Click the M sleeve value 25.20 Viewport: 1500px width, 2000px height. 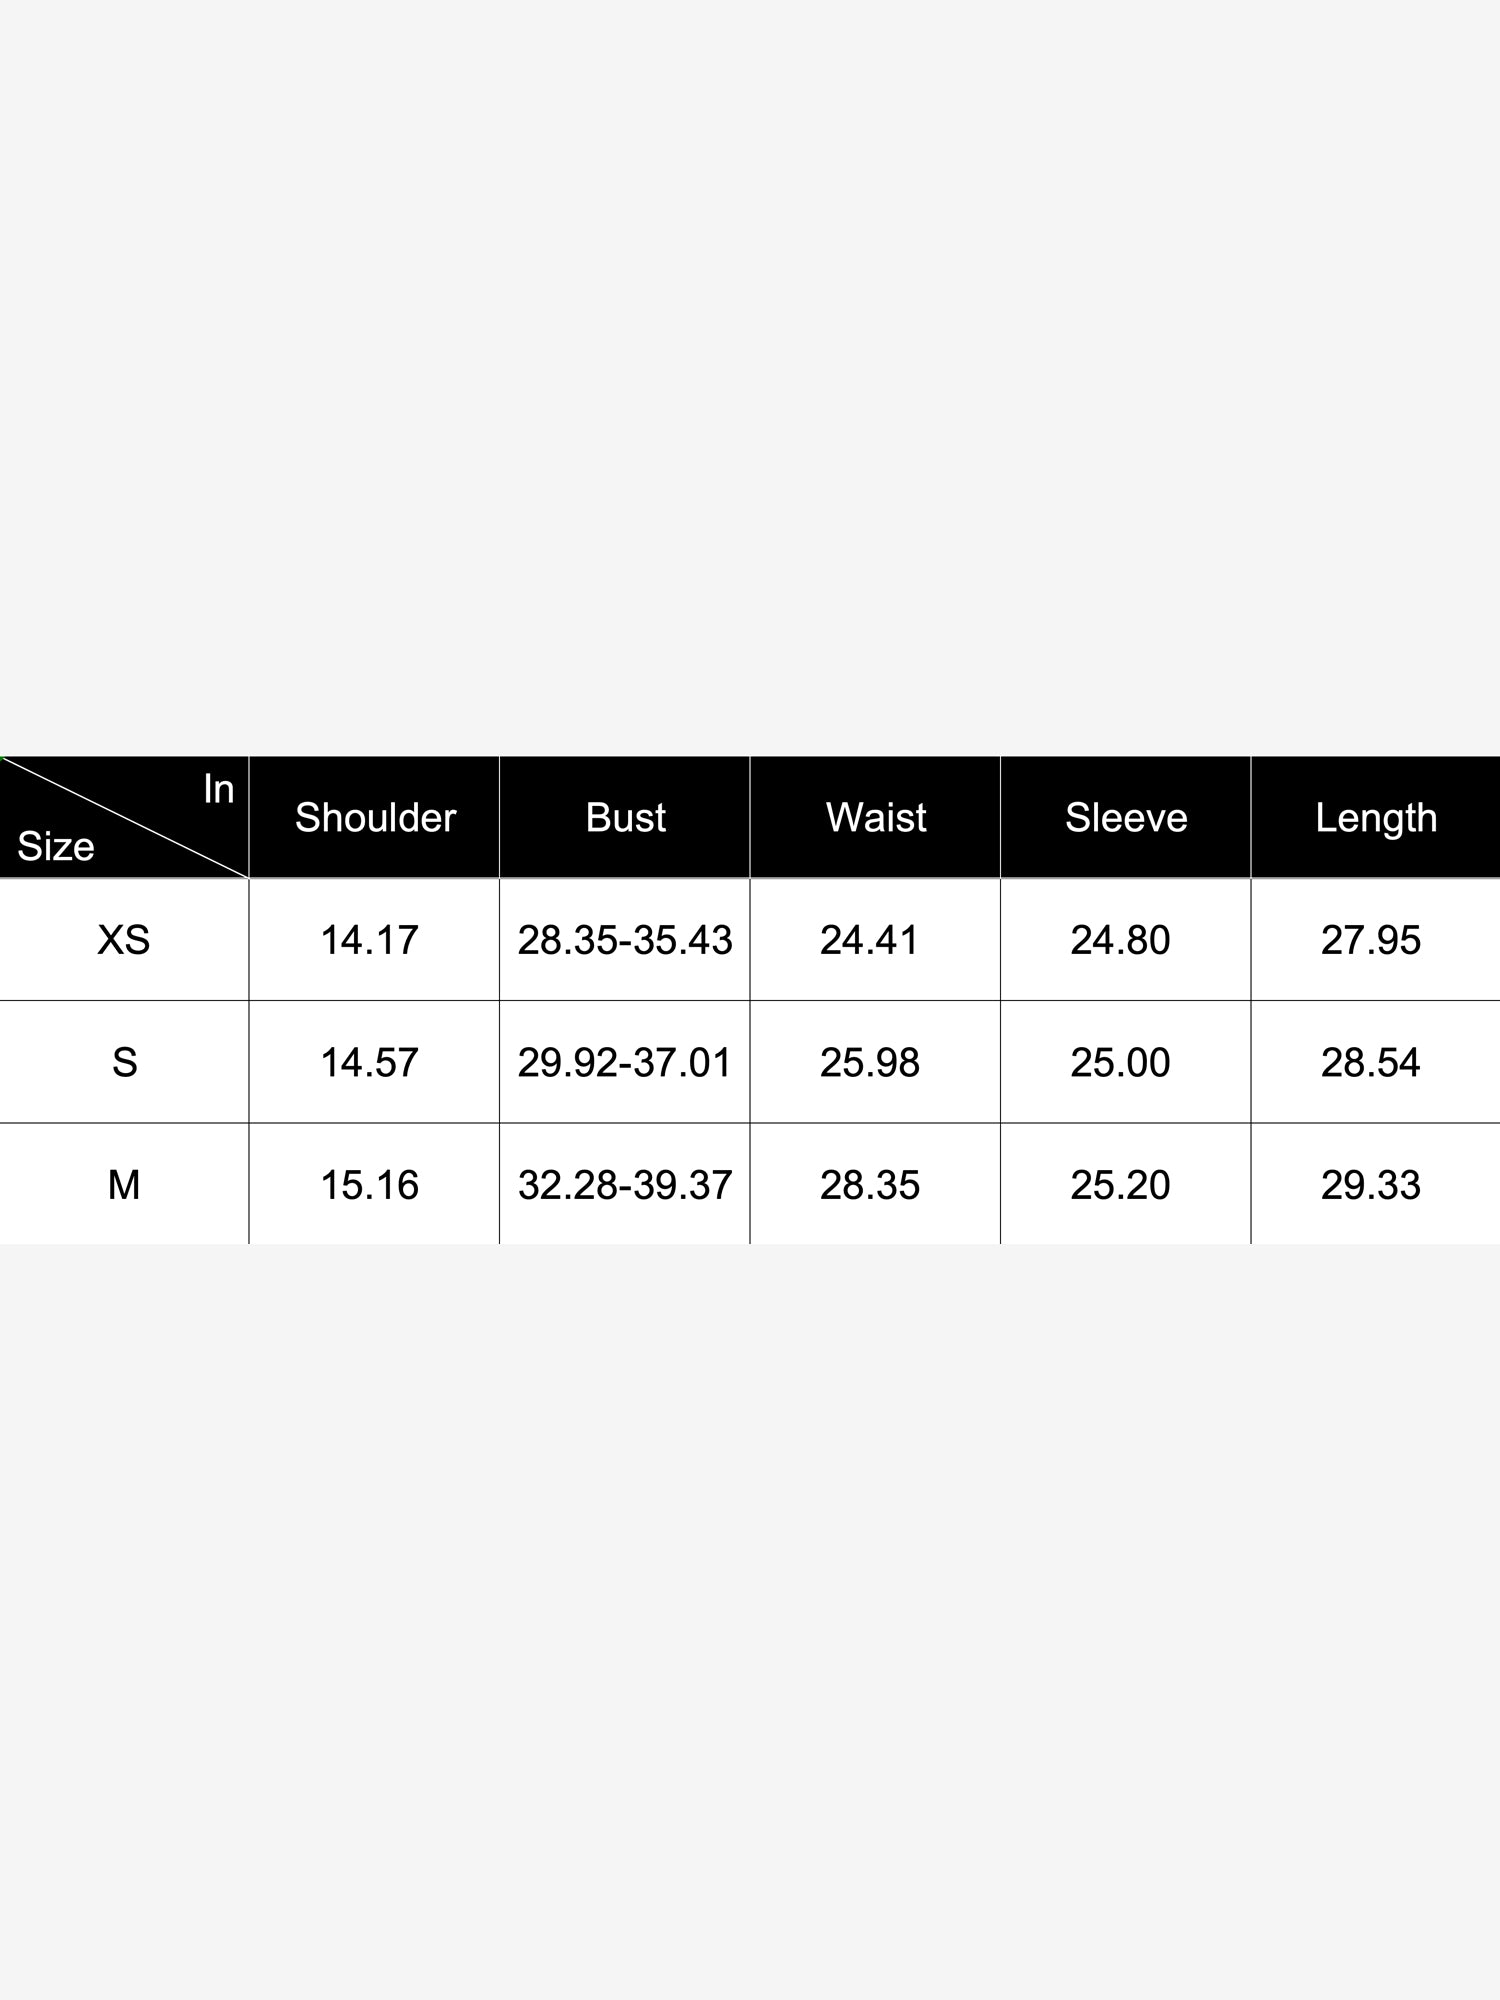coord(1120,1185)
